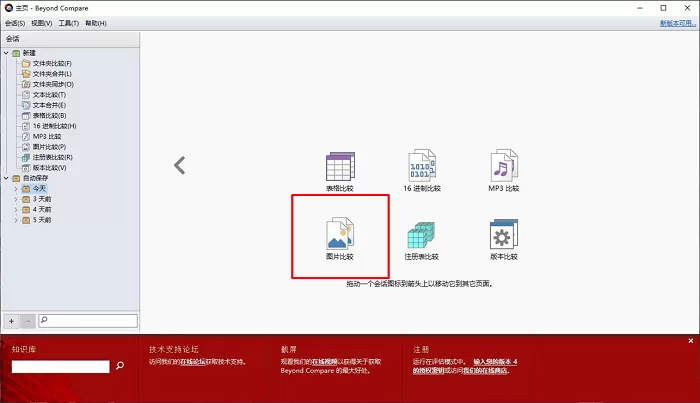This screenshot has height=403, width=700.
Task: Click the minus button to remove session
Action: tap(28, 321)
